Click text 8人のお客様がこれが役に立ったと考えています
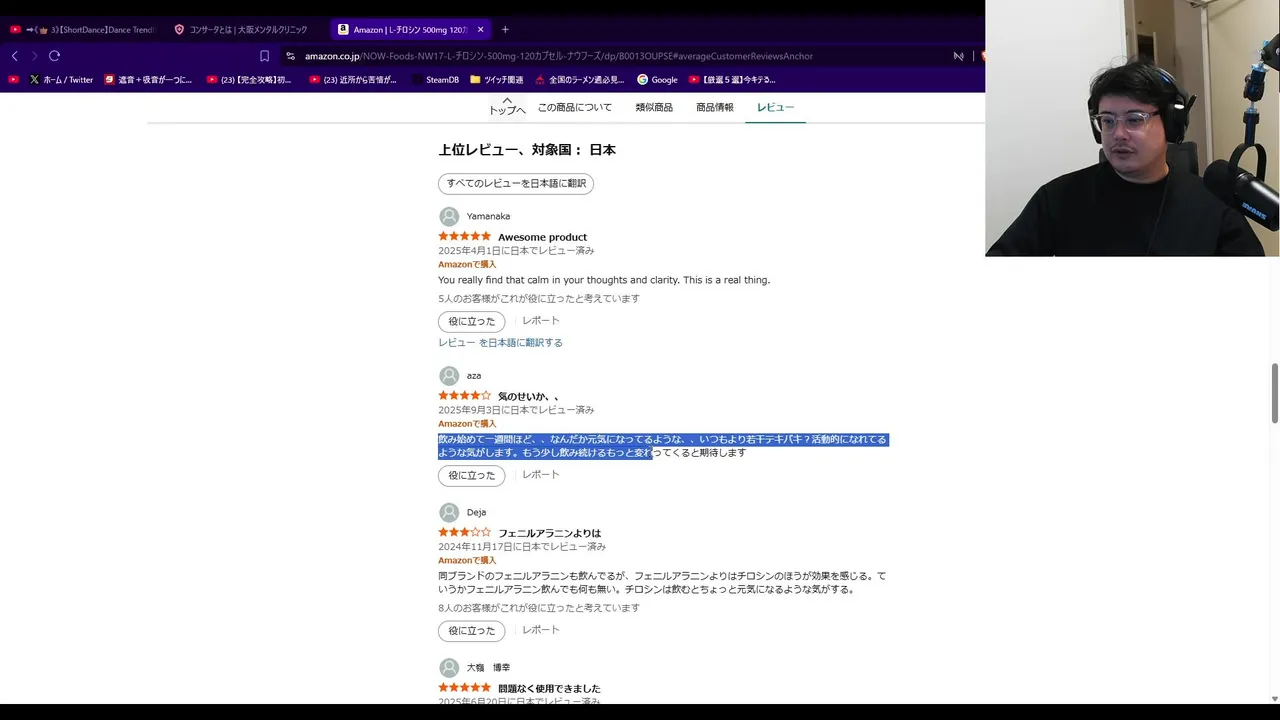 (539, 608)
